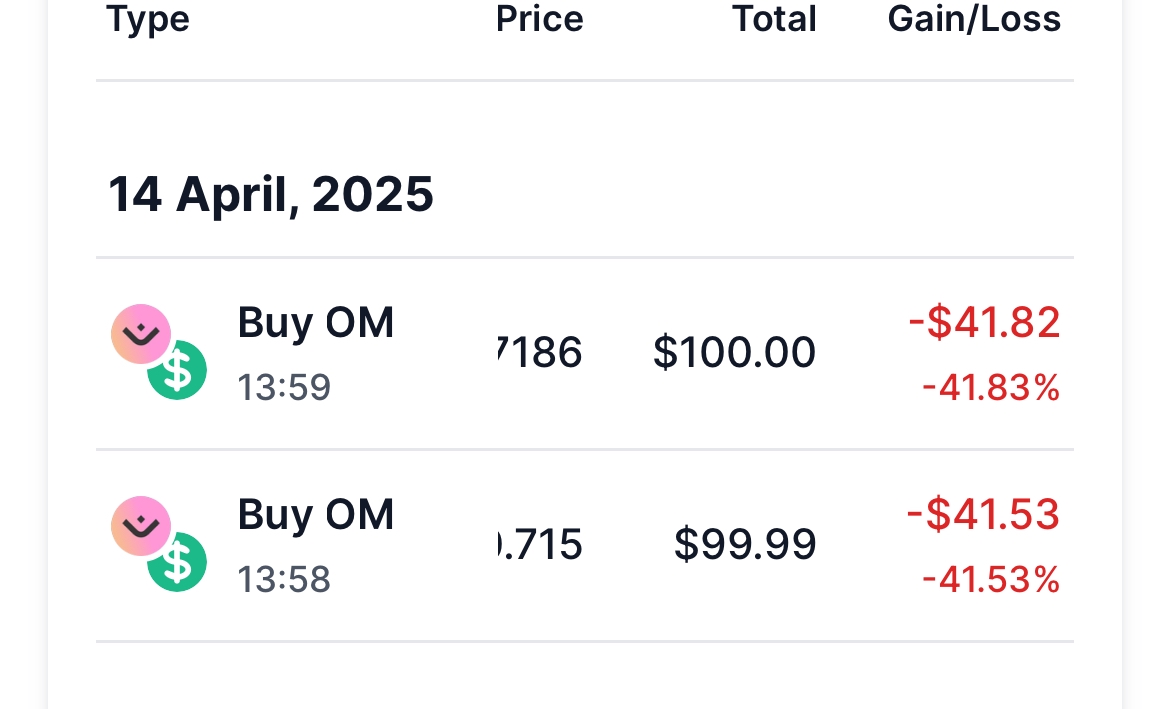Open the Buy OM transaction from 13:58

click(x=315, y=515)
